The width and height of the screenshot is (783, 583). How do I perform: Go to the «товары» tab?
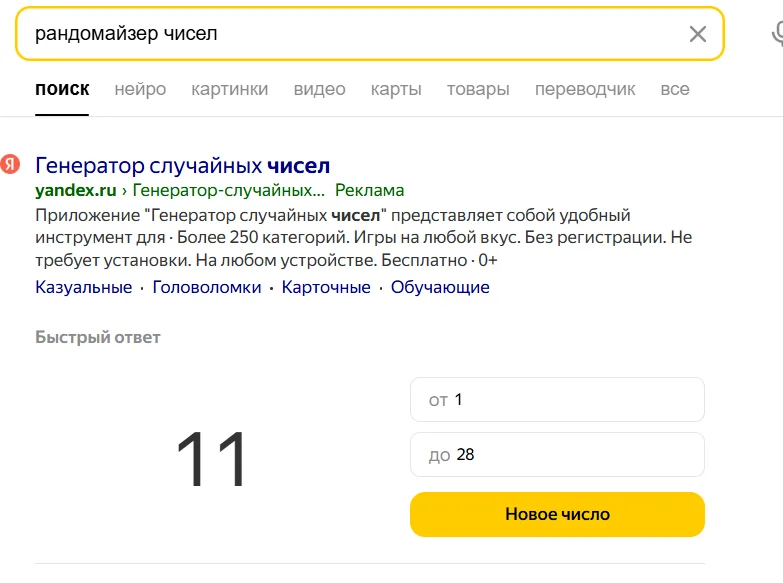click(x=478, y=89)
